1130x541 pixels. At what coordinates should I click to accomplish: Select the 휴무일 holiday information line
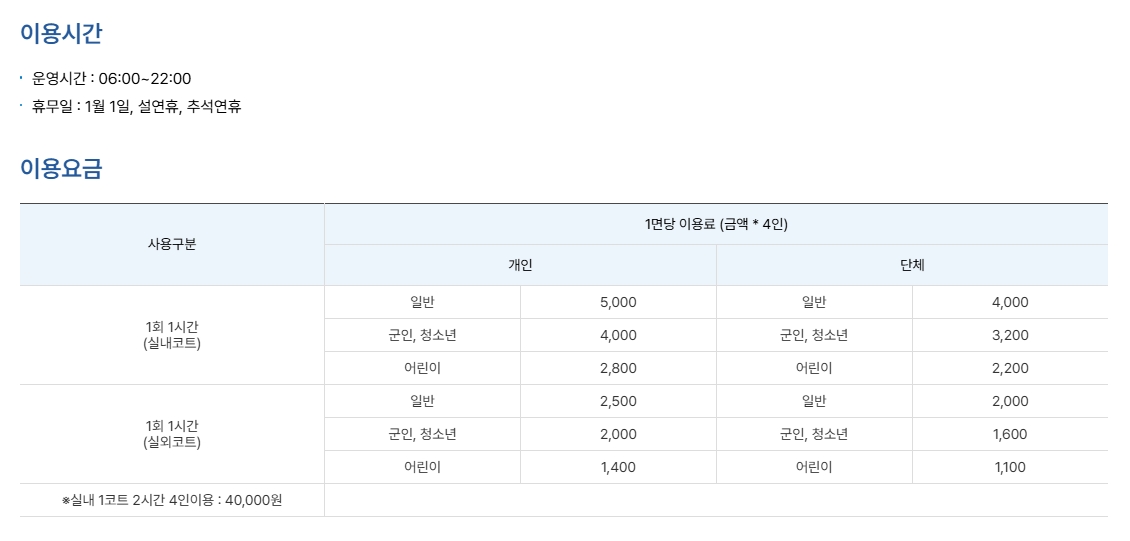[x=136, y=106]
